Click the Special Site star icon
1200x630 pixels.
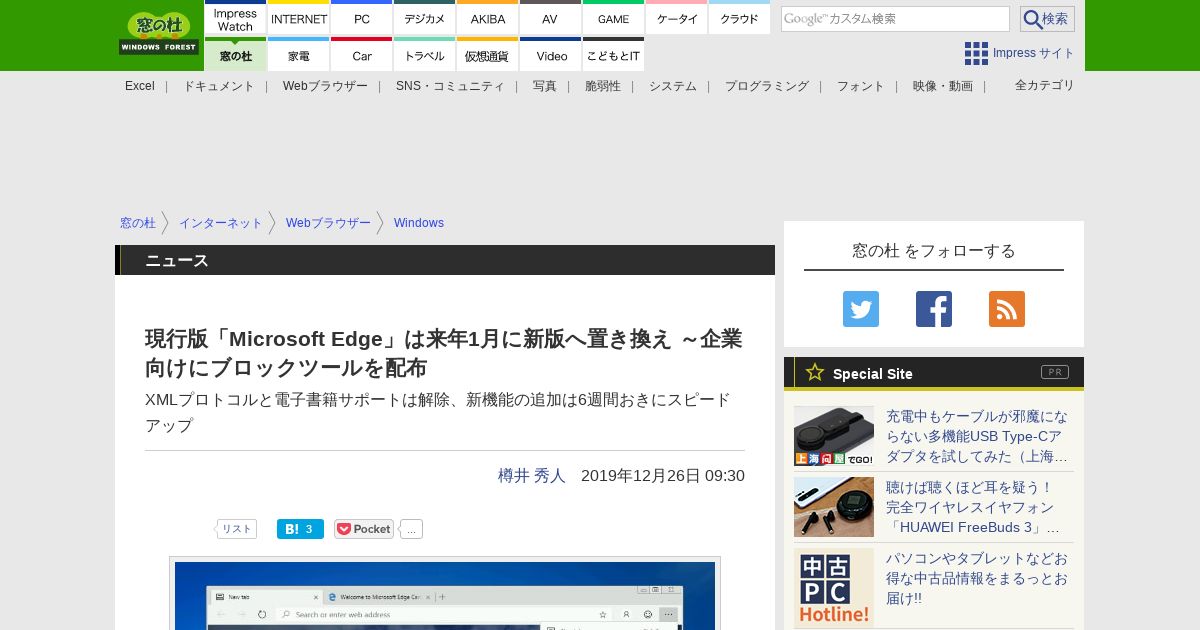815,372
